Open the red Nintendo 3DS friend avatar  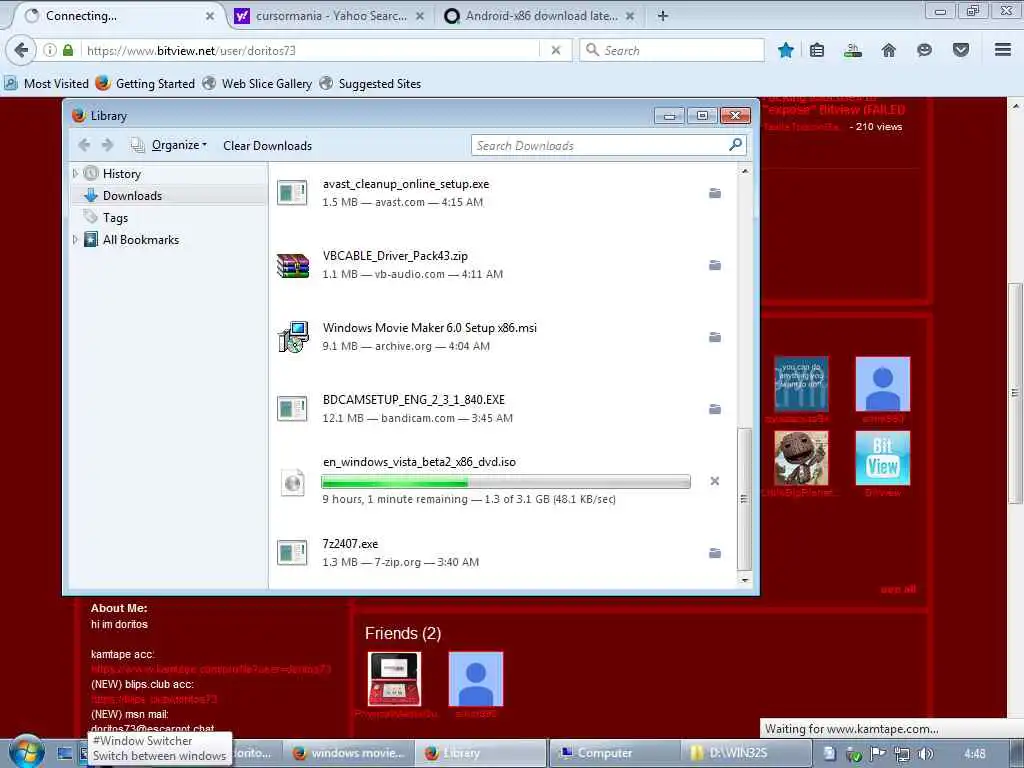(394, 679)
